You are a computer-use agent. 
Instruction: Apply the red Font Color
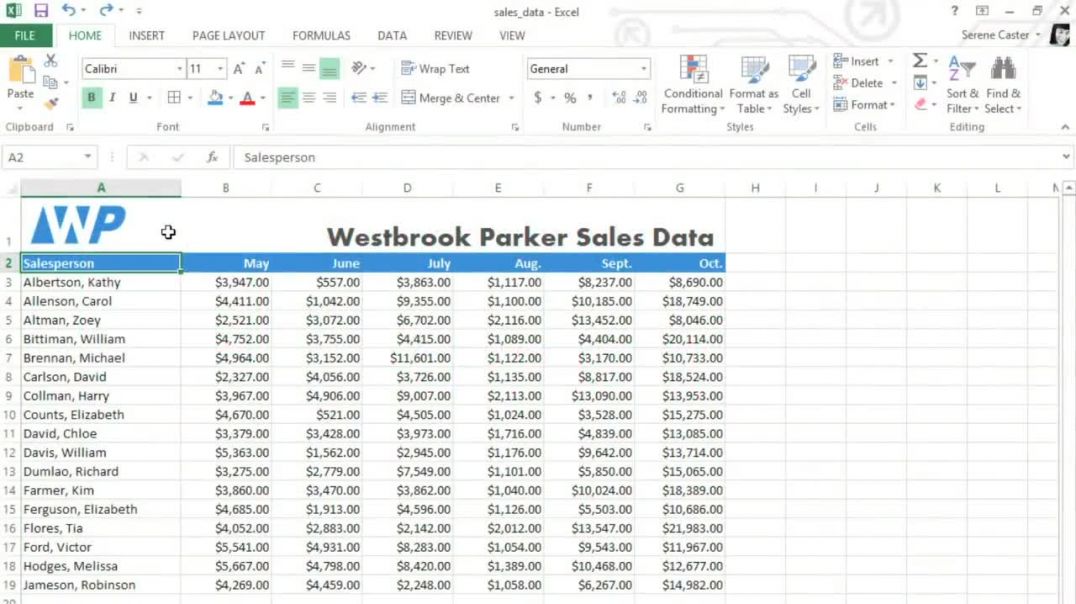[x=248, y=97]
